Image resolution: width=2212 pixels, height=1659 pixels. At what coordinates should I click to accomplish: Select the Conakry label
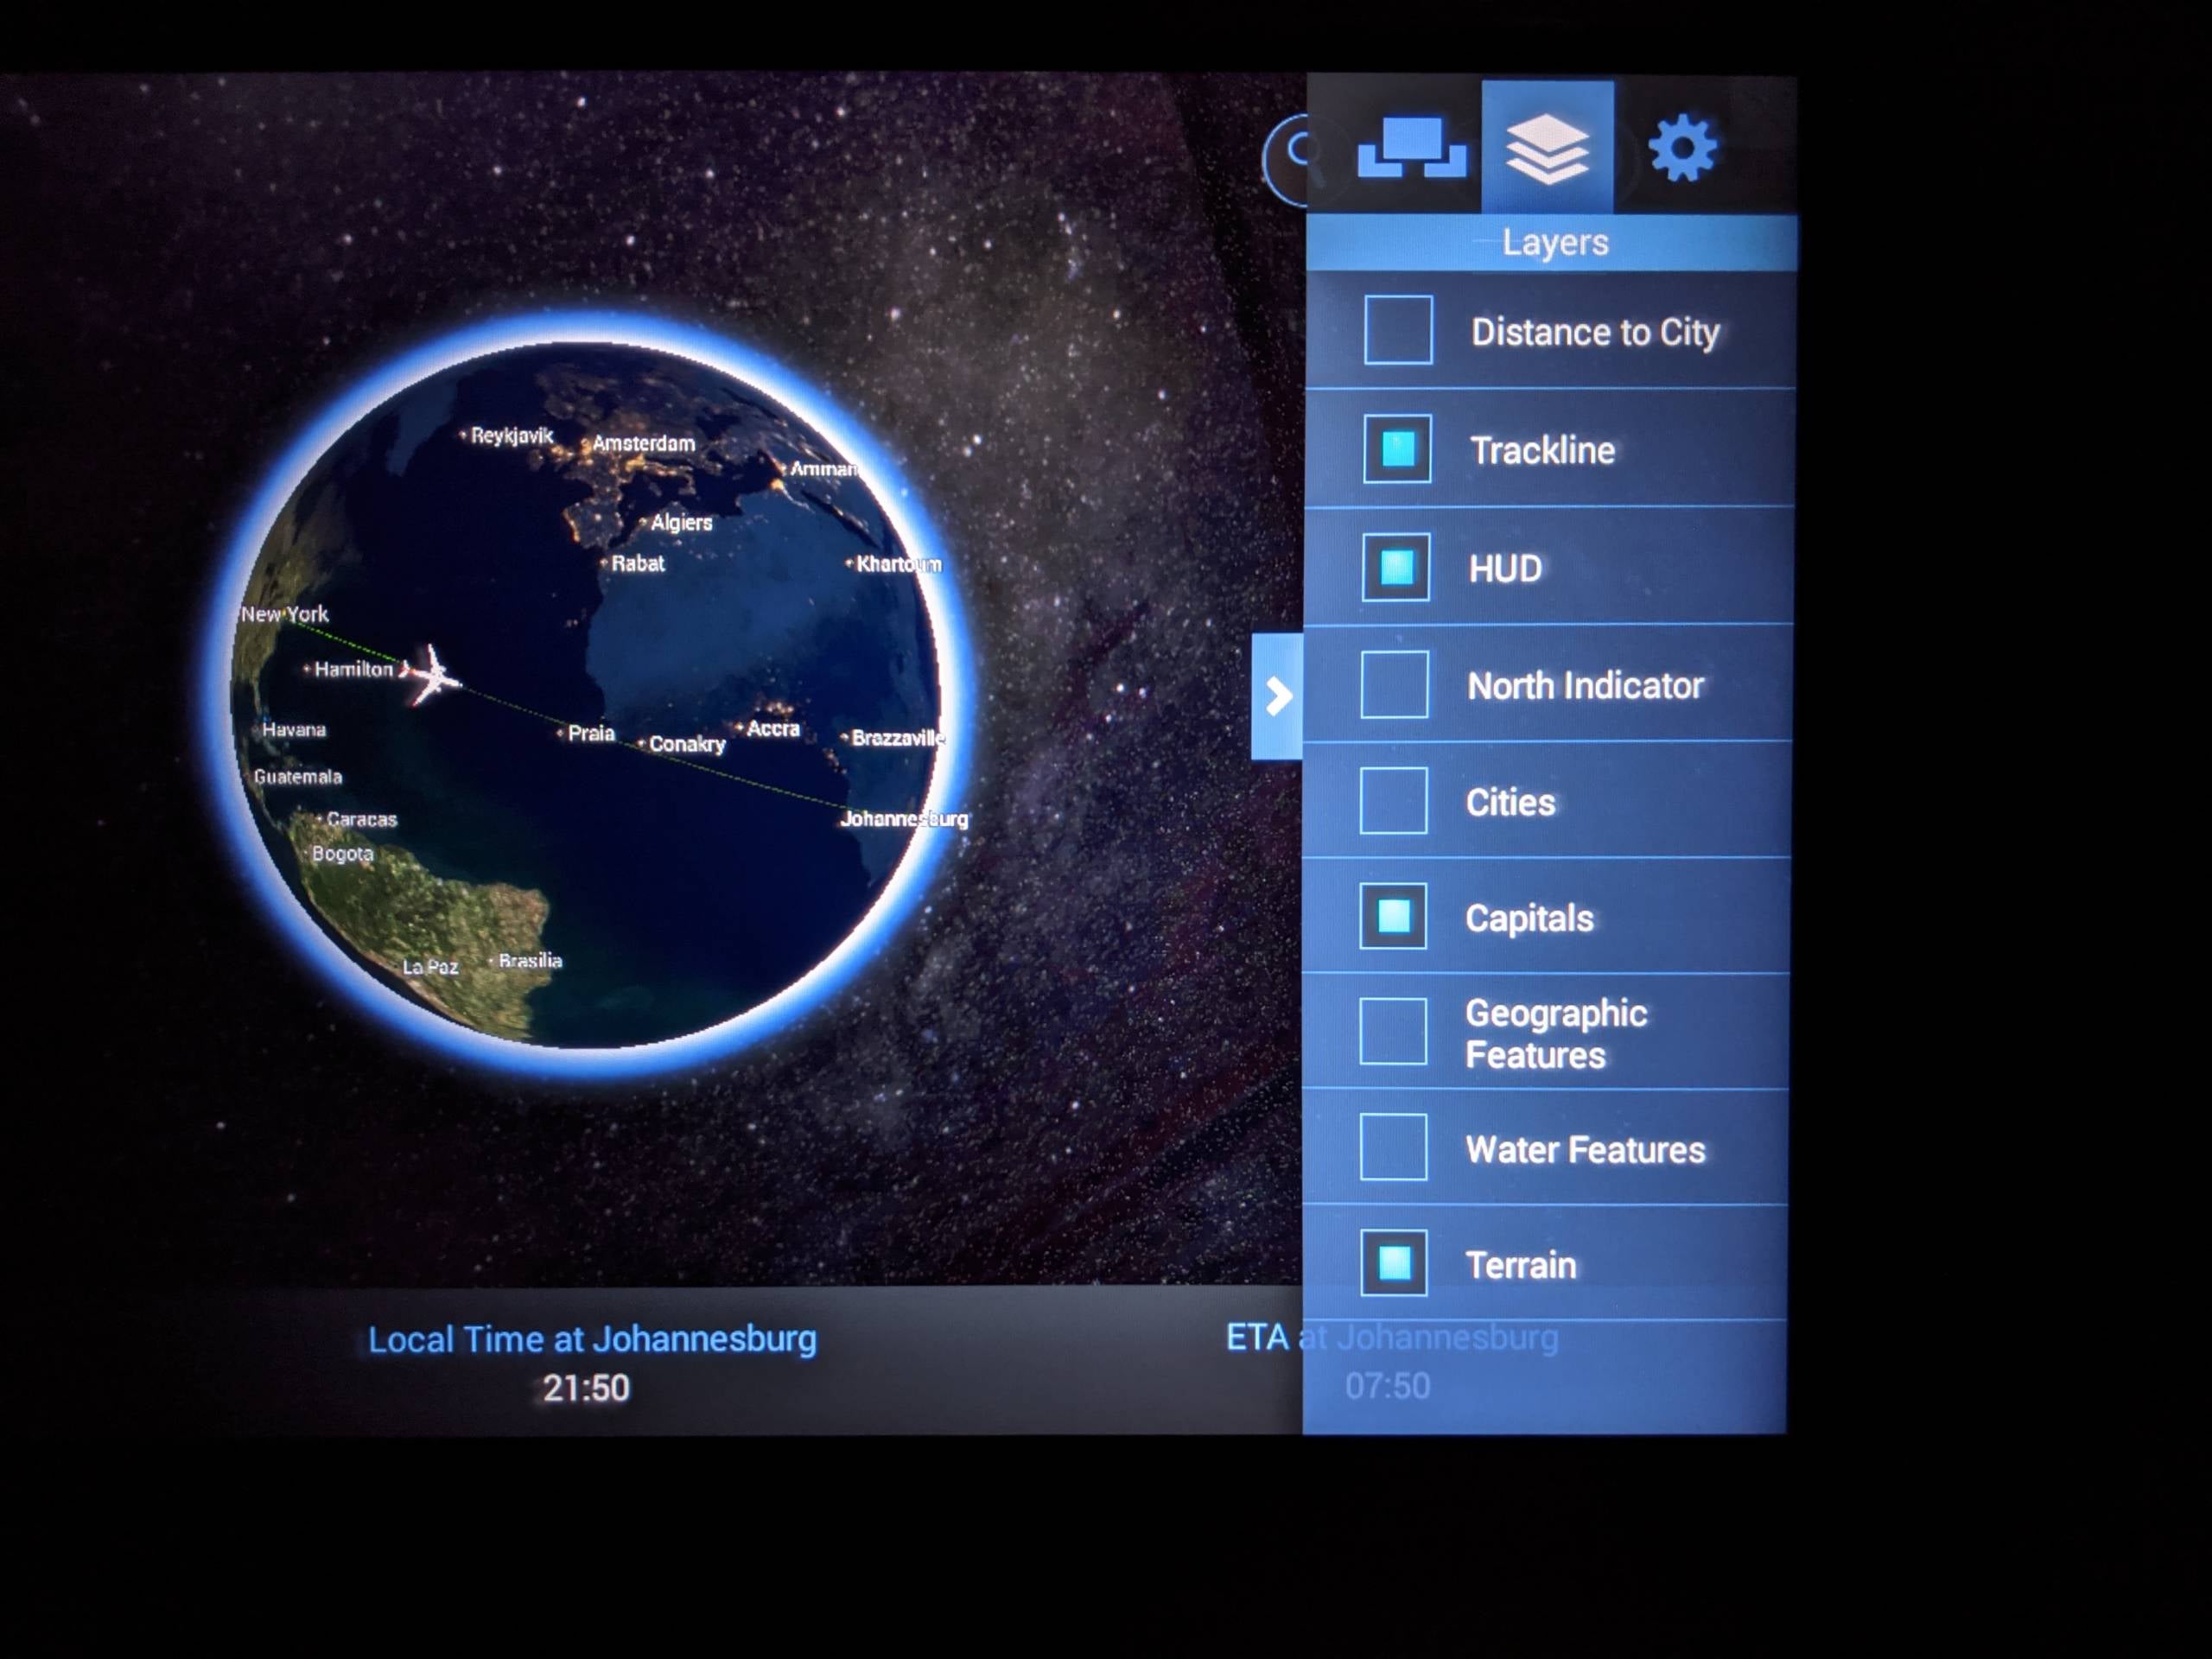point(687,744)
